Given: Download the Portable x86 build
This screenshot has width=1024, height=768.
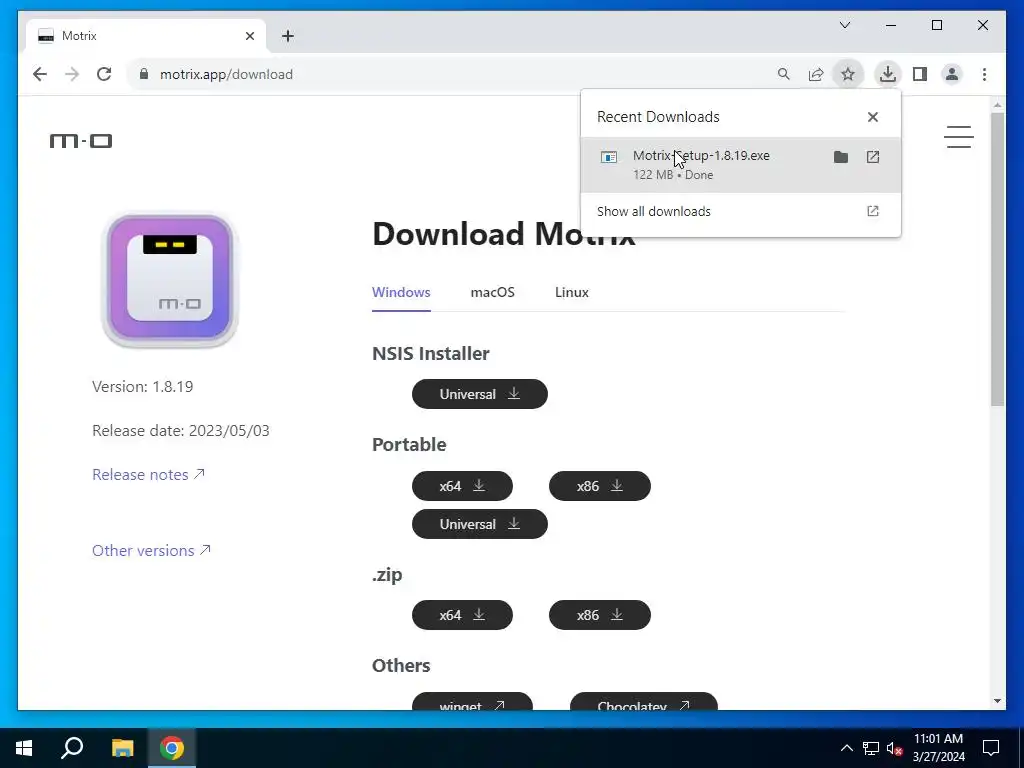Looking at the screenshot, I should (600, 486).
